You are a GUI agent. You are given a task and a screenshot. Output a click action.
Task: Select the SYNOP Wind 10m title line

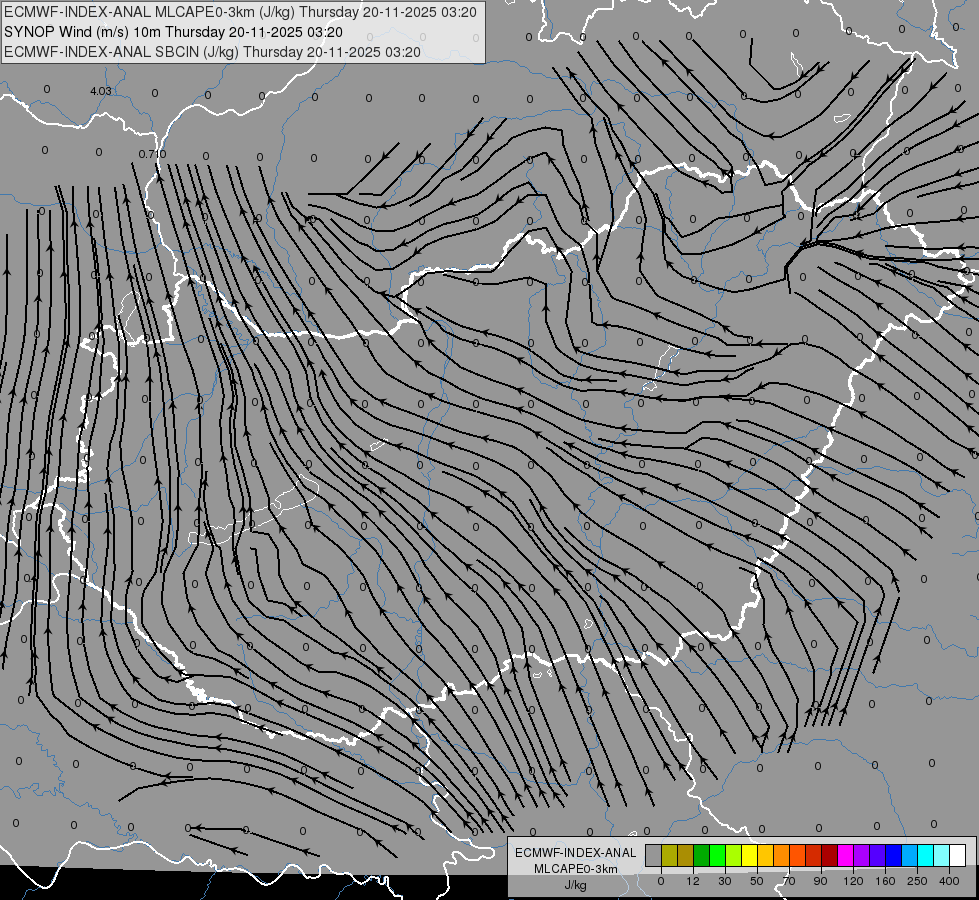173,32
